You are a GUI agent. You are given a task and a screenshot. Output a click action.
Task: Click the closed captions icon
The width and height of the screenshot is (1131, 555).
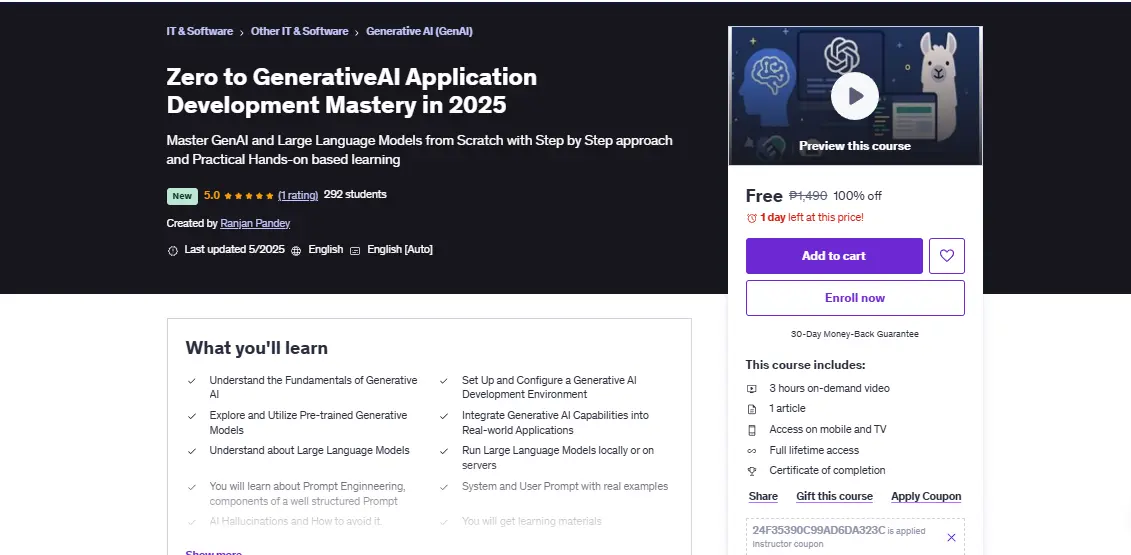tap(355, 250)
